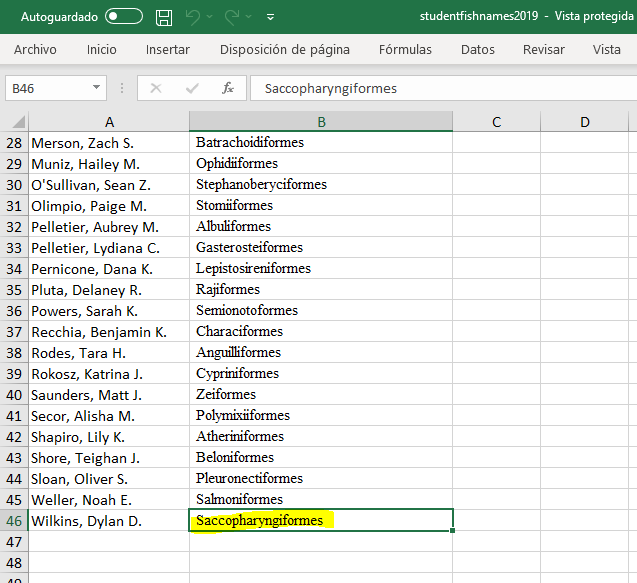
Task: Expand the Customize Quick Access Toolbar menu
Action: pyautogui.click(x=272, y=17)
